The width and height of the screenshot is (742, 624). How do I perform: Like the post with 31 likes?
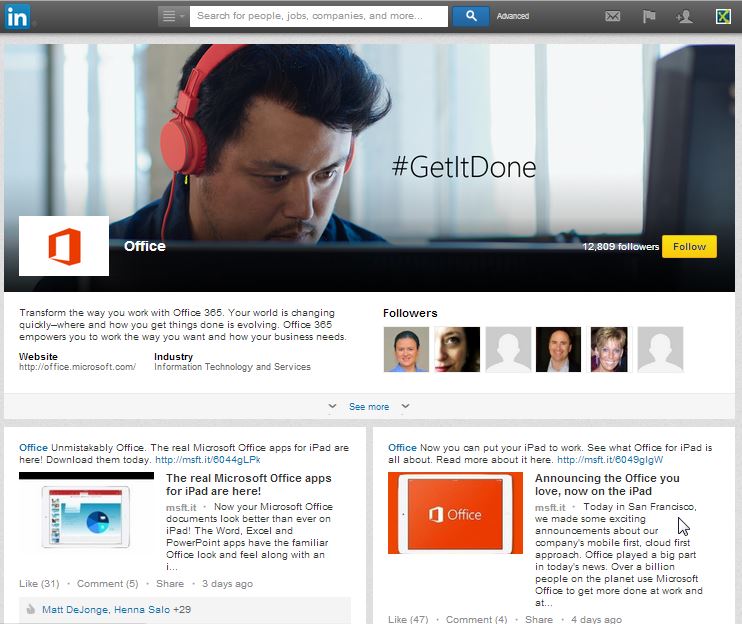pyautogui.click(x=39, y=583)
